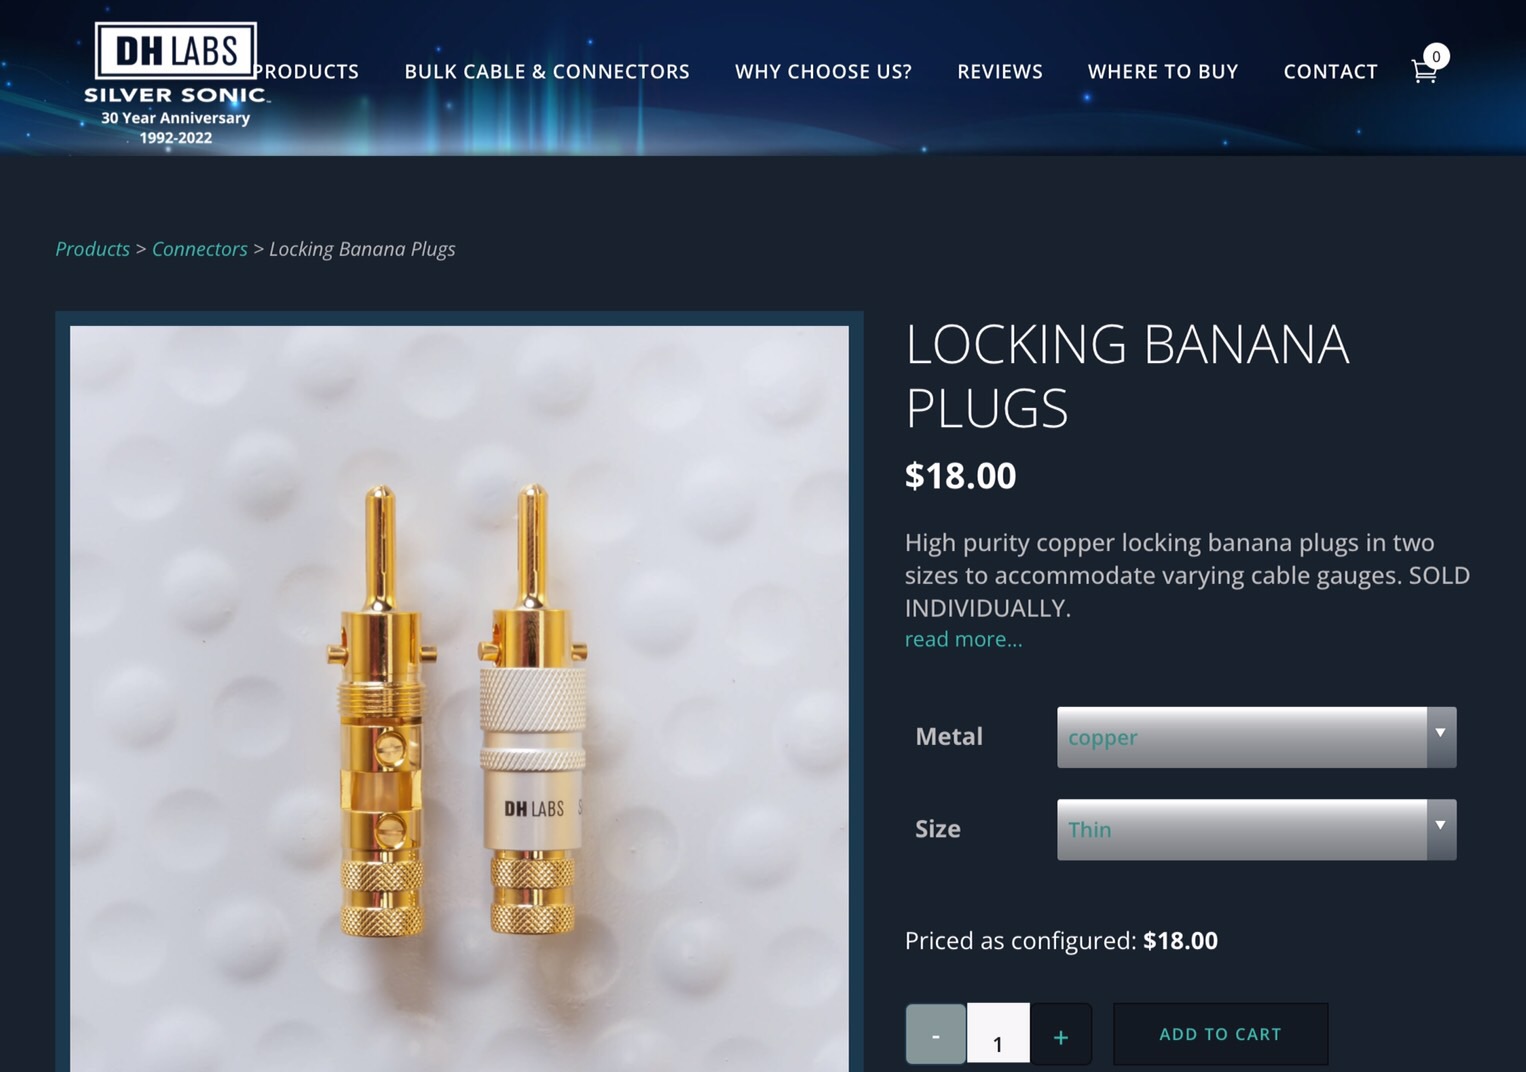This screenshot has height=1072, width=1526.
Task: Click the DH Labs Silver Sonic logo
Action: pyautogui.click(x=176, y=84)
